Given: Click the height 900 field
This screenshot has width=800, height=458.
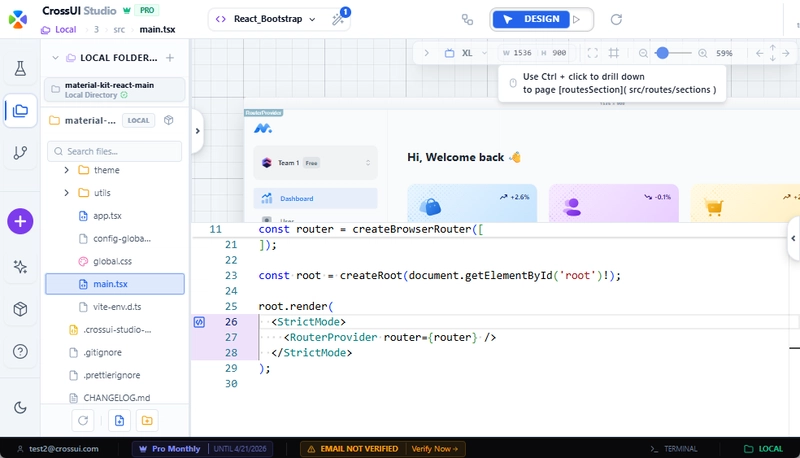Looking at the screenshot, I should click(x=554, y=53).
